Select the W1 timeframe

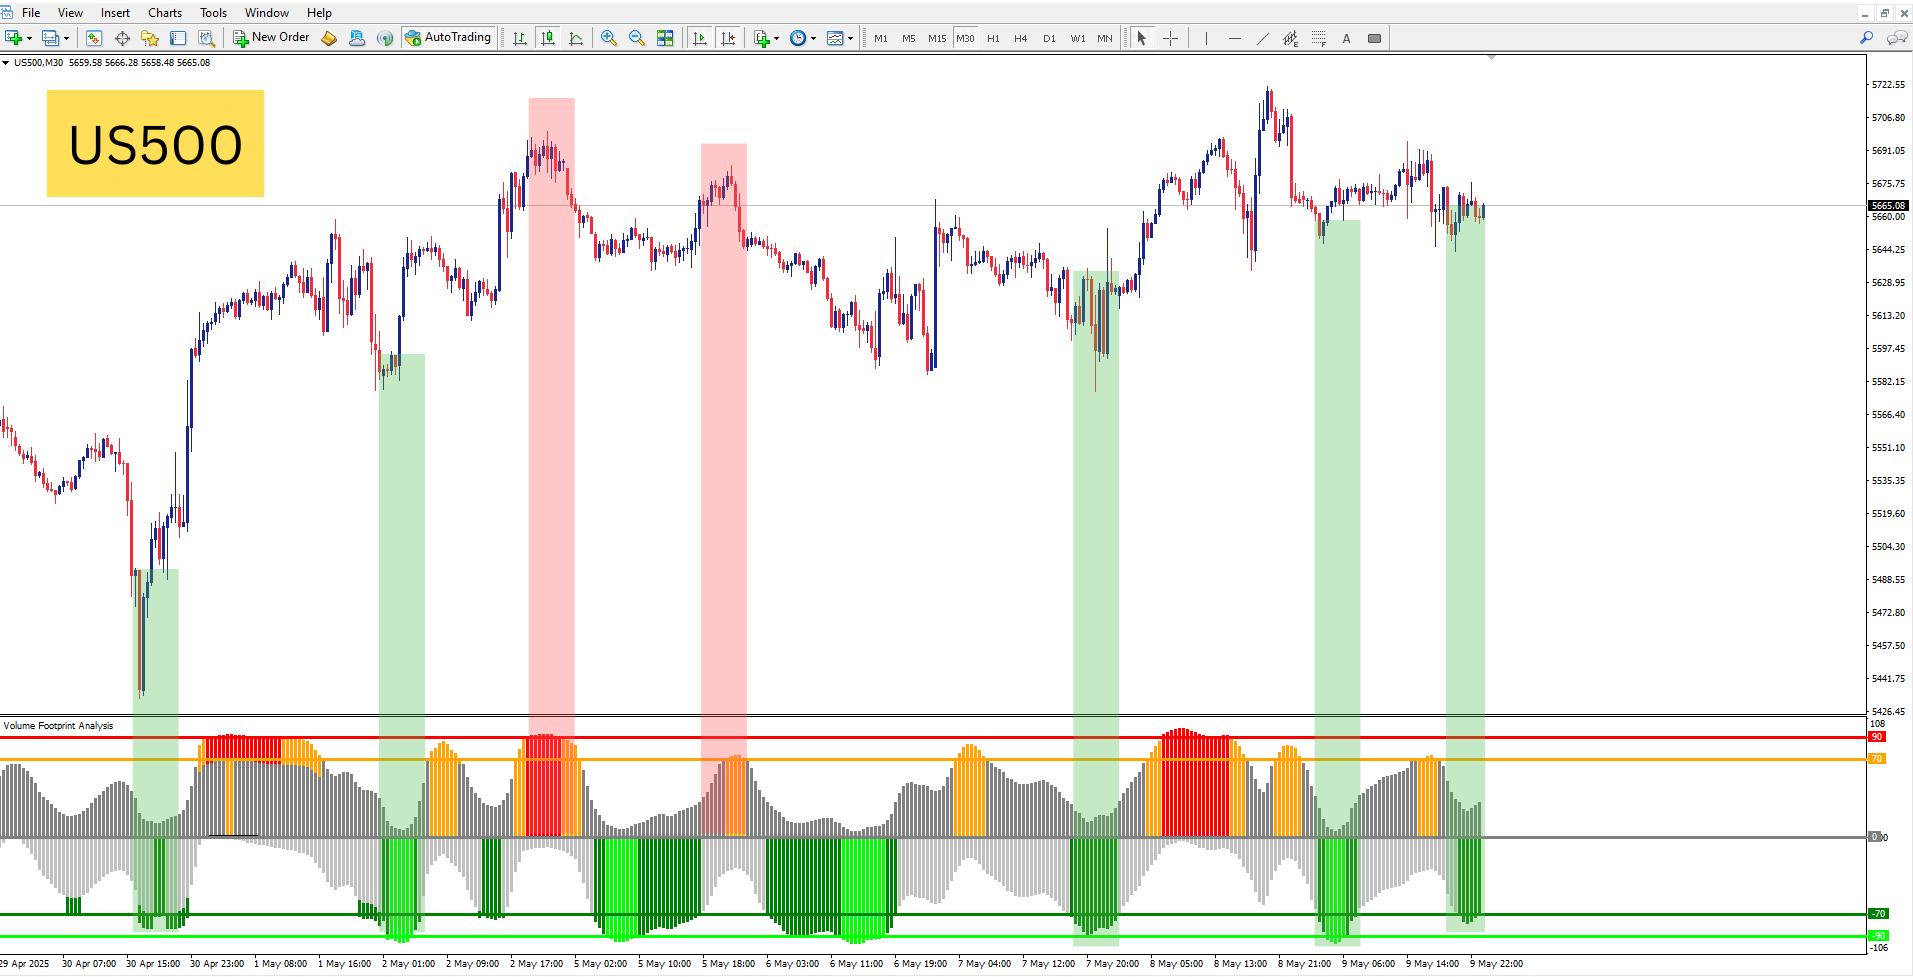1078,38
